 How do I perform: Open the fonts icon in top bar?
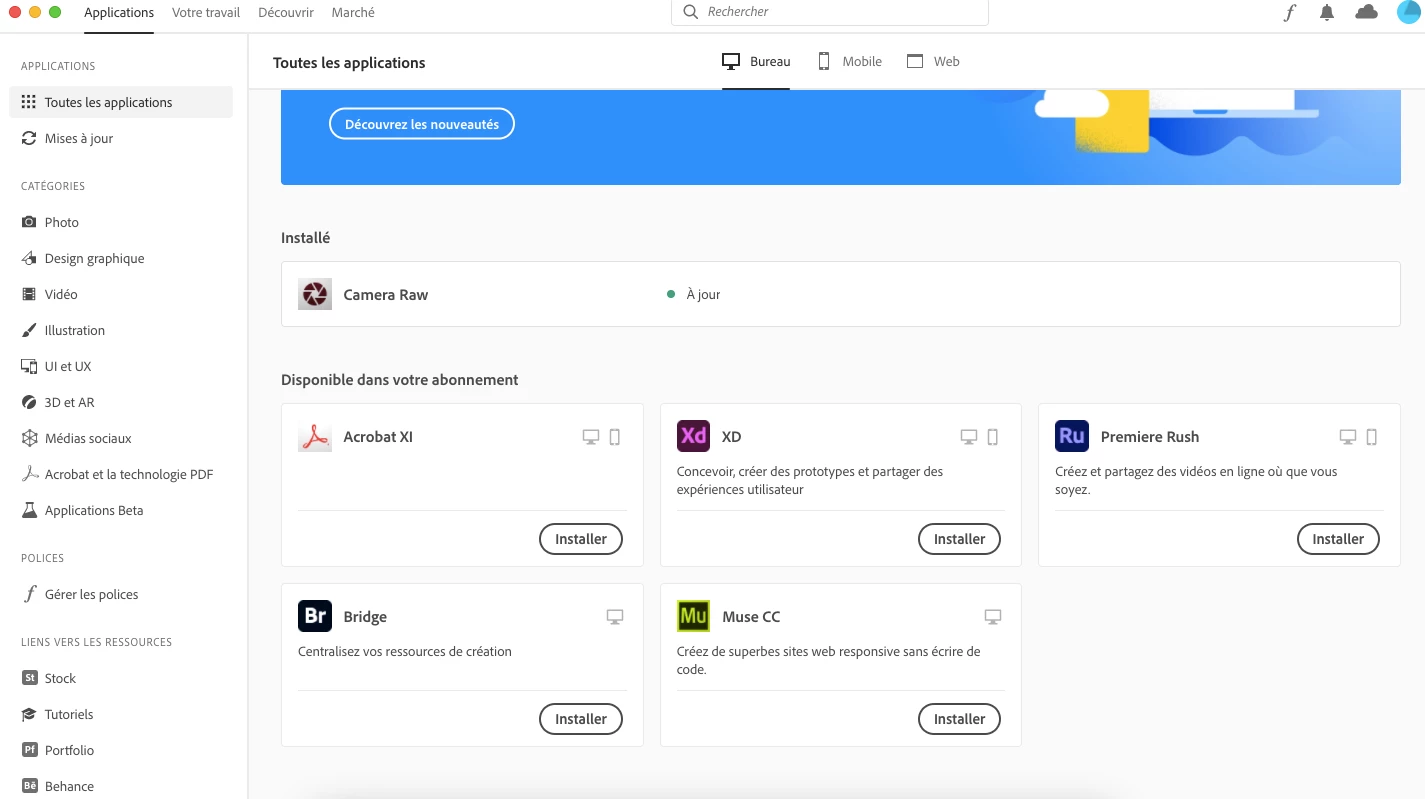tap(1290, 13)
